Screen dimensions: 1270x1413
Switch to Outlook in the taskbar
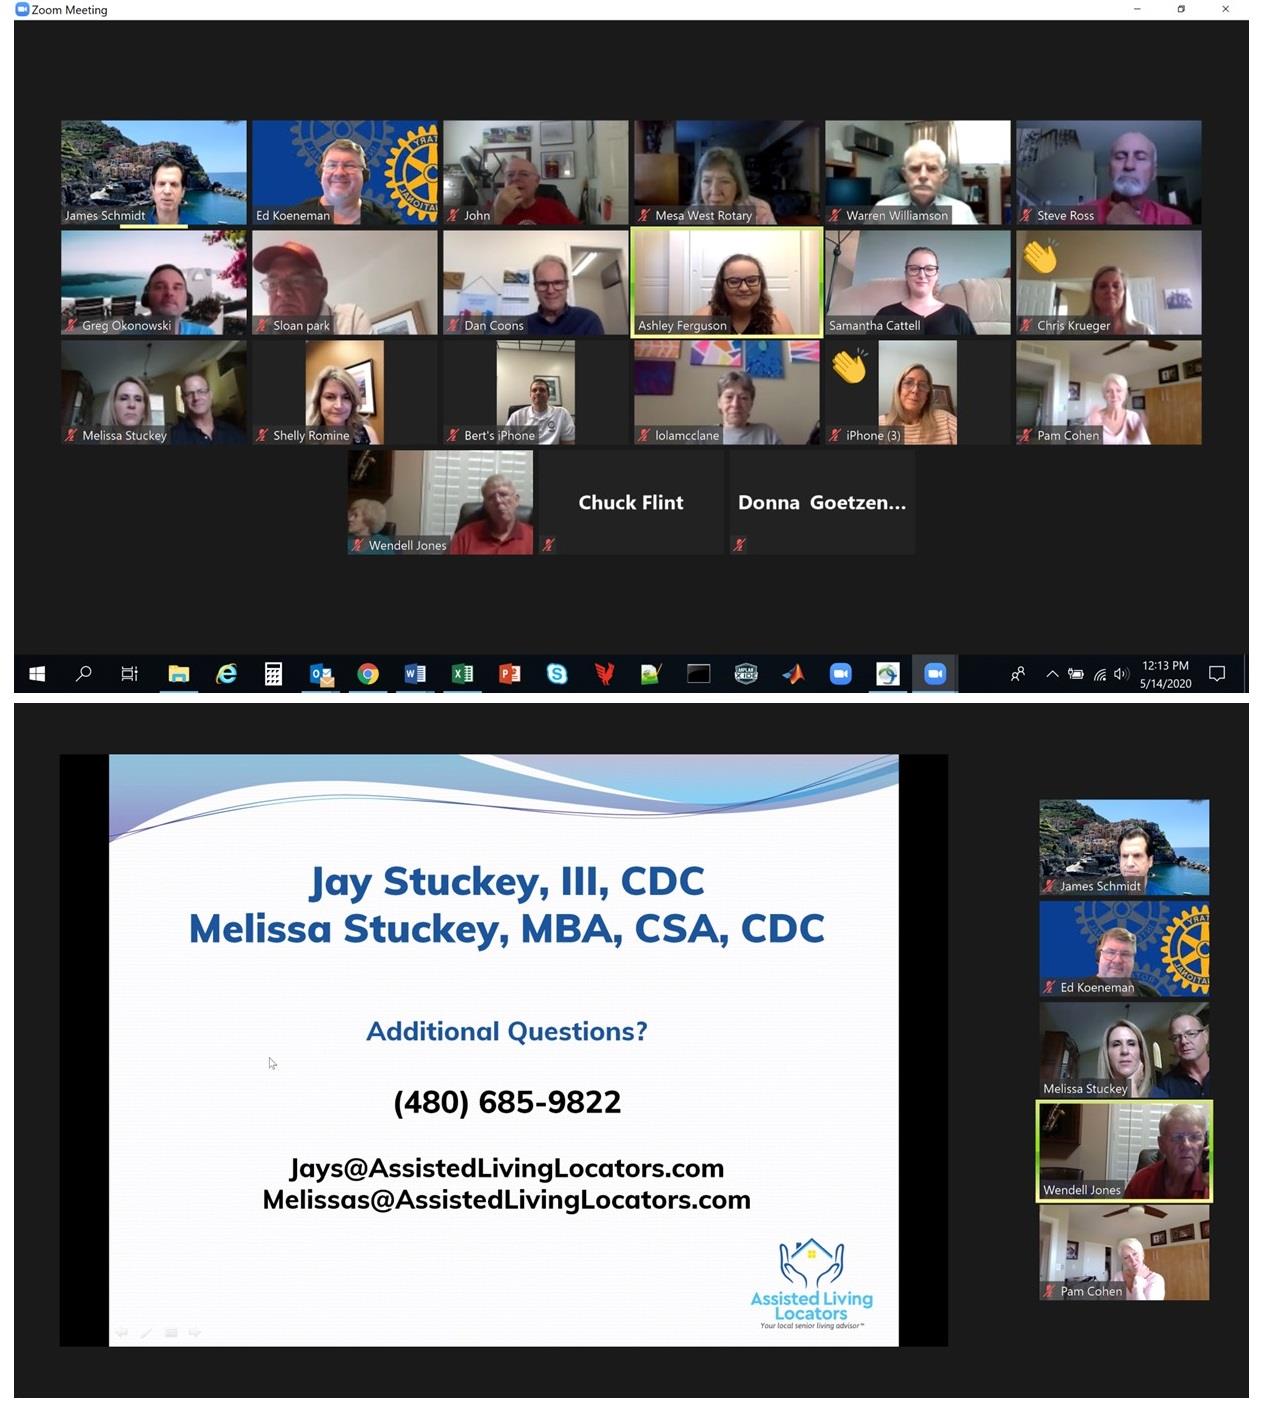[321, 674]
